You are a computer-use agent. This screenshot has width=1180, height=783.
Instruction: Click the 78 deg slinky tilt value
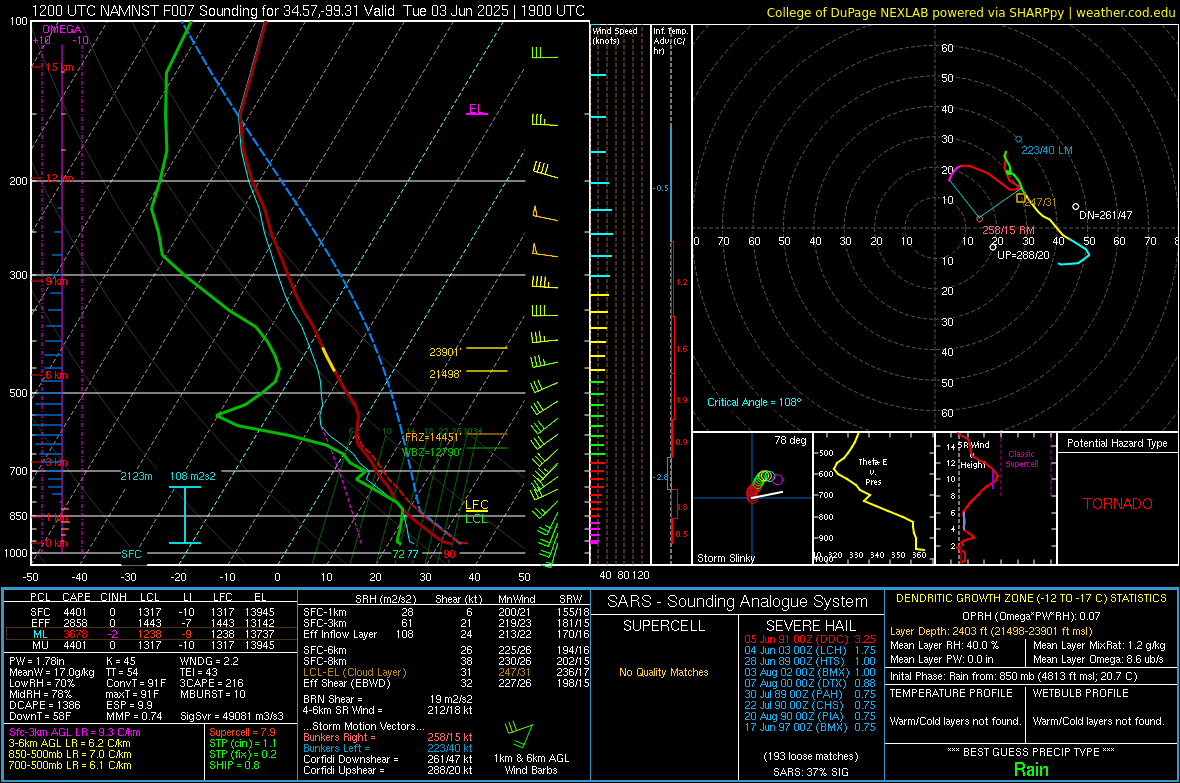[790, 440]
